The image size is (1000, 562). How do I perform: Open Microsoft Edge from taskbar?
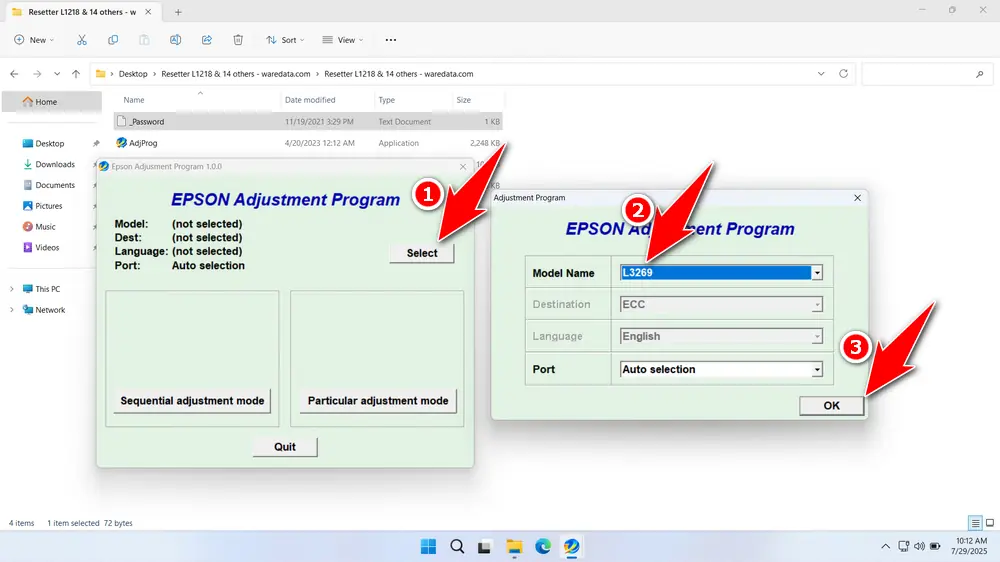coord(543,547)
